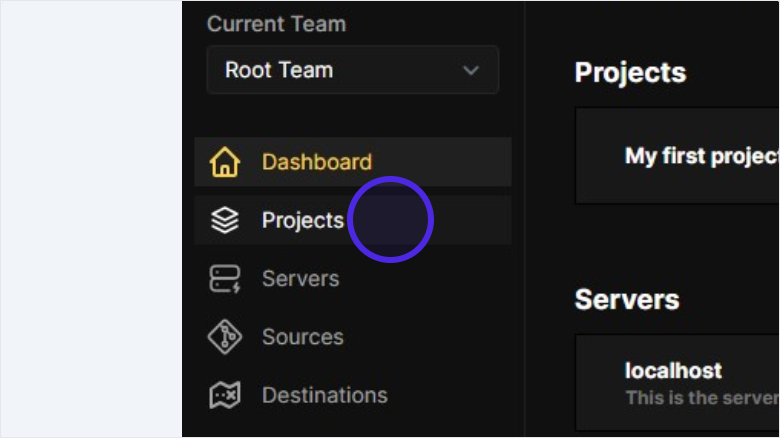Expand the team dropdown chevron arrow
Viewport: 780px width, 438px height.
(x=471, y=70)
